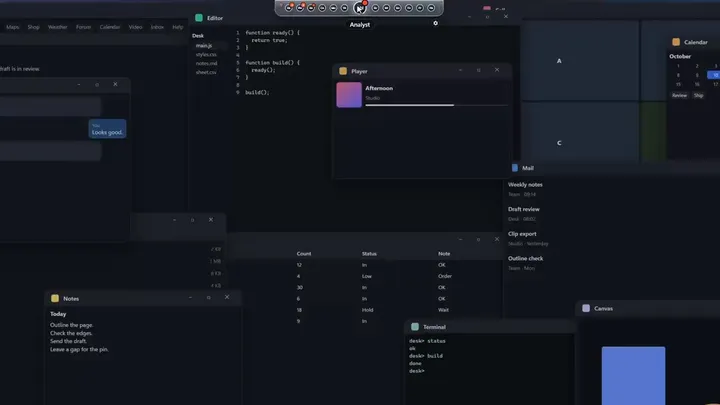
Task: Click the Canvas window's purple app icon
Action: click(x=586, y=309)
